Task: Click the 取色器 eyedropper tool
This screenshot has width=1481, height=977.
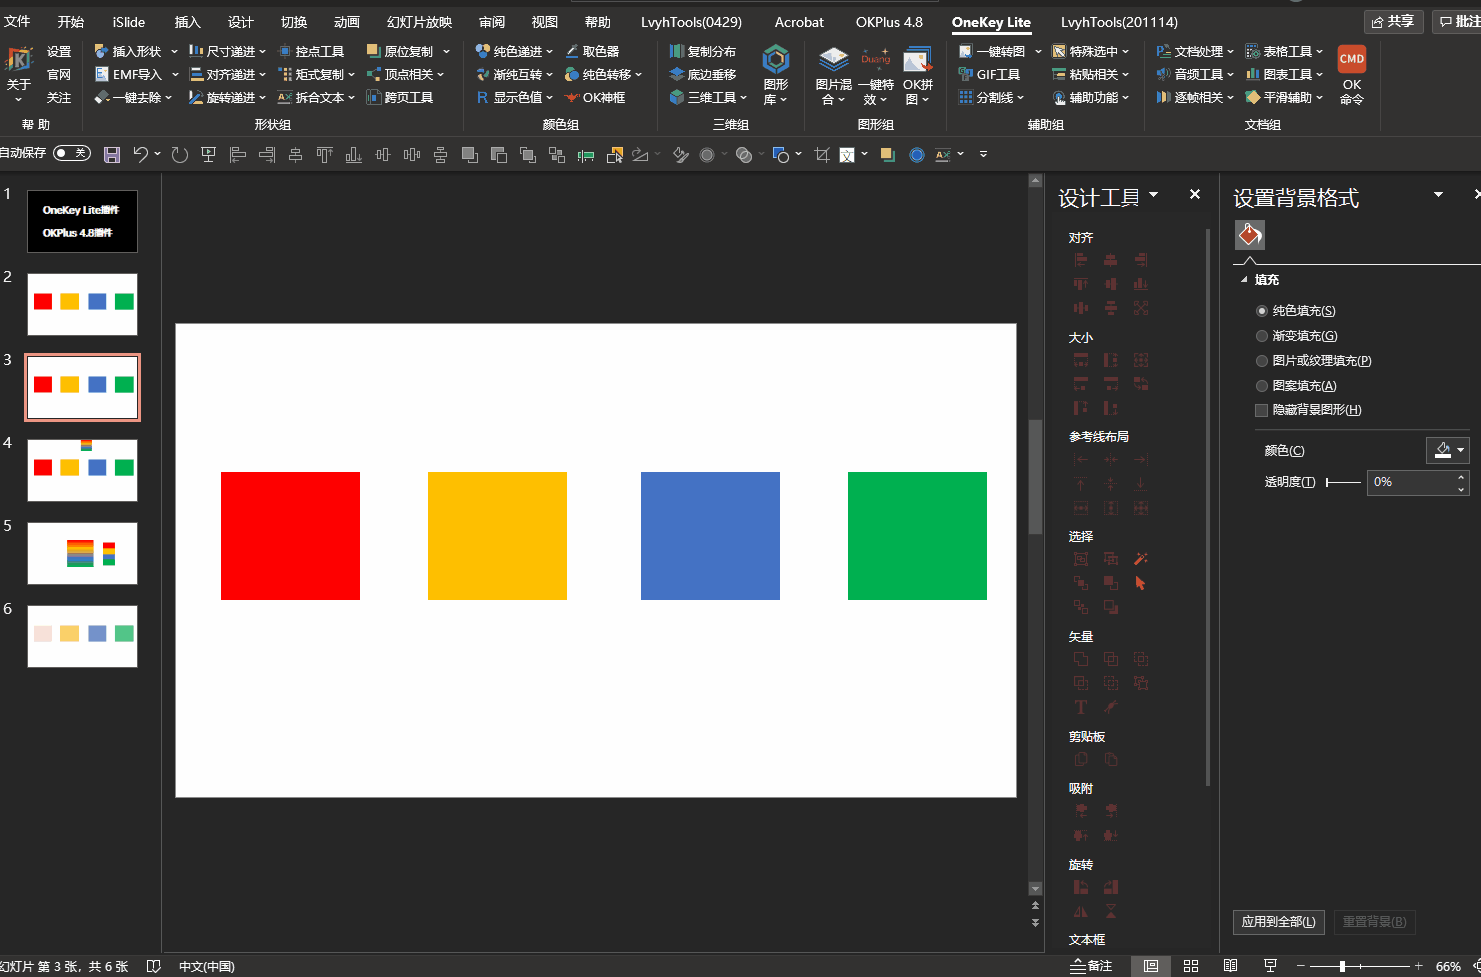Action: [592, 51]
